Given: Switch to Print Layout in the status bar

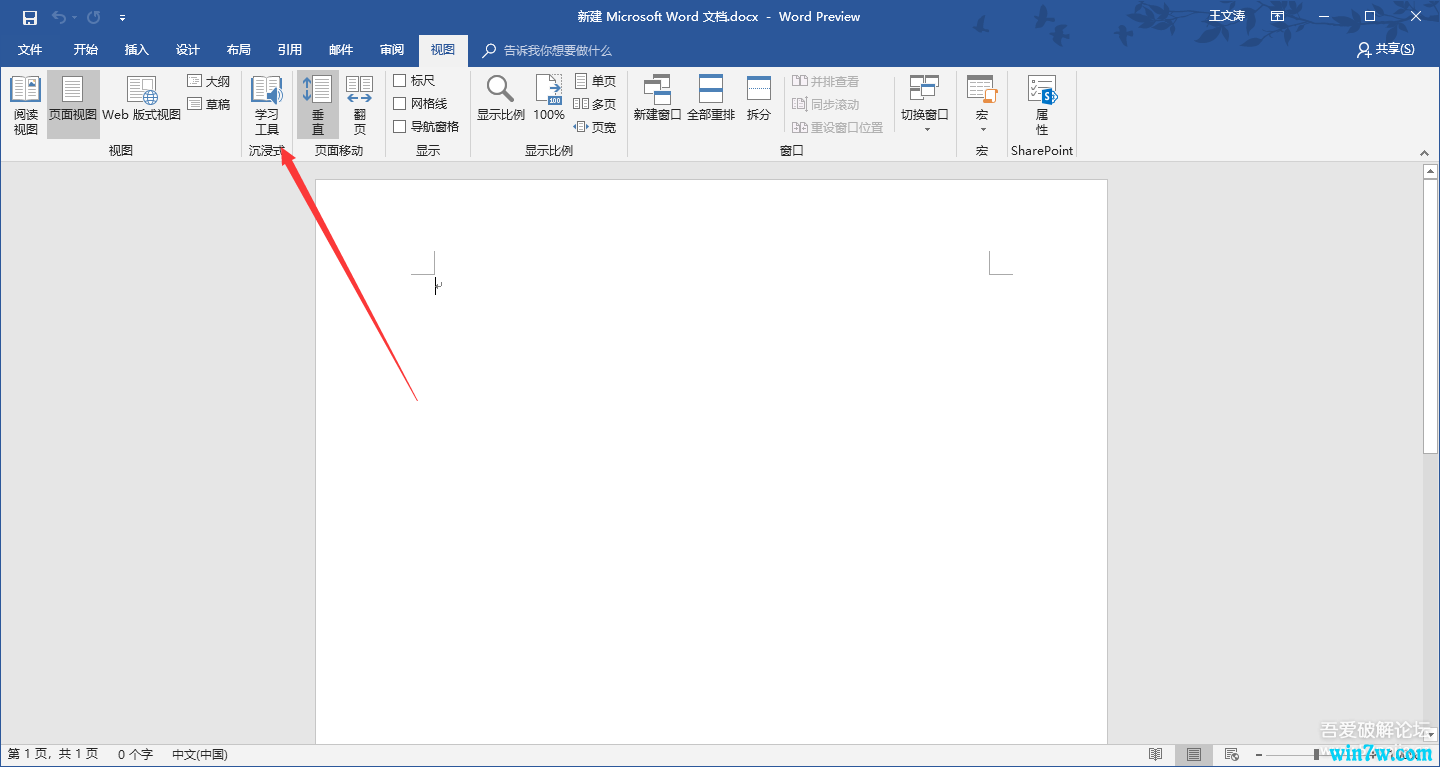Looking at the screenshot, I should pyautogui.click(x=1194, y=755).
